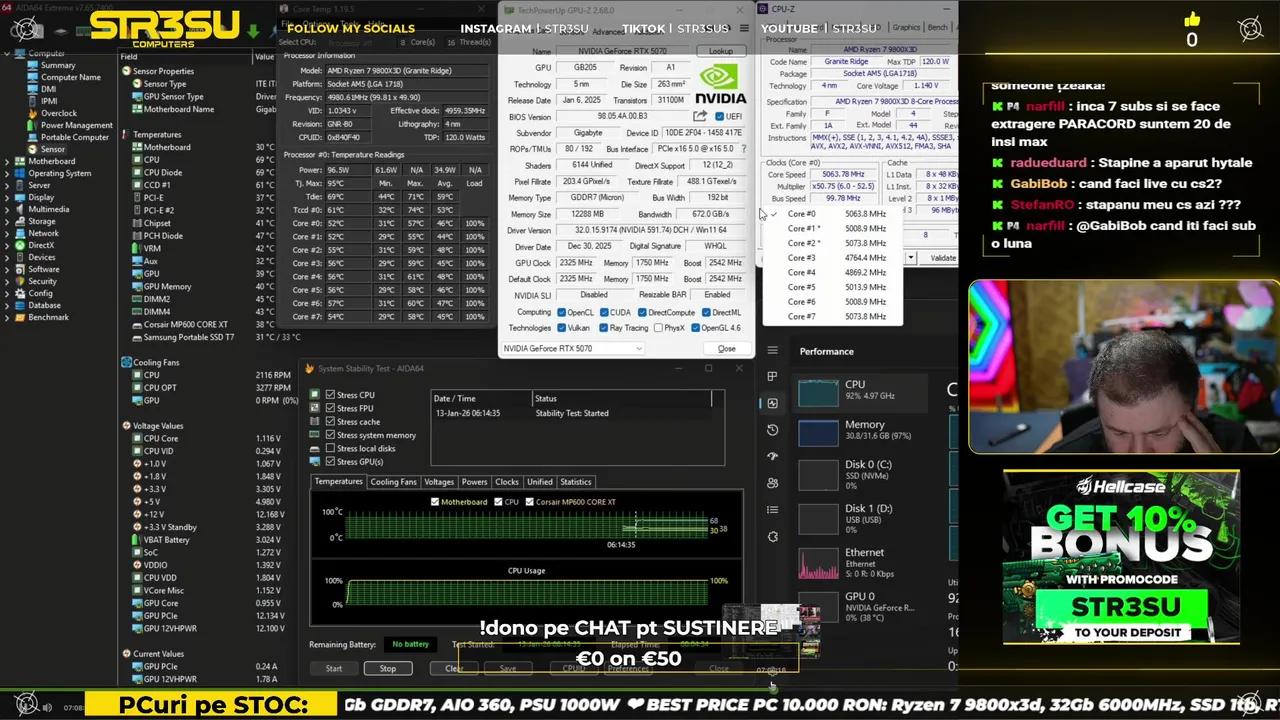Click the Close button in GPU-Z
This screenshot has height=720, width=1280.
(727, 349)
